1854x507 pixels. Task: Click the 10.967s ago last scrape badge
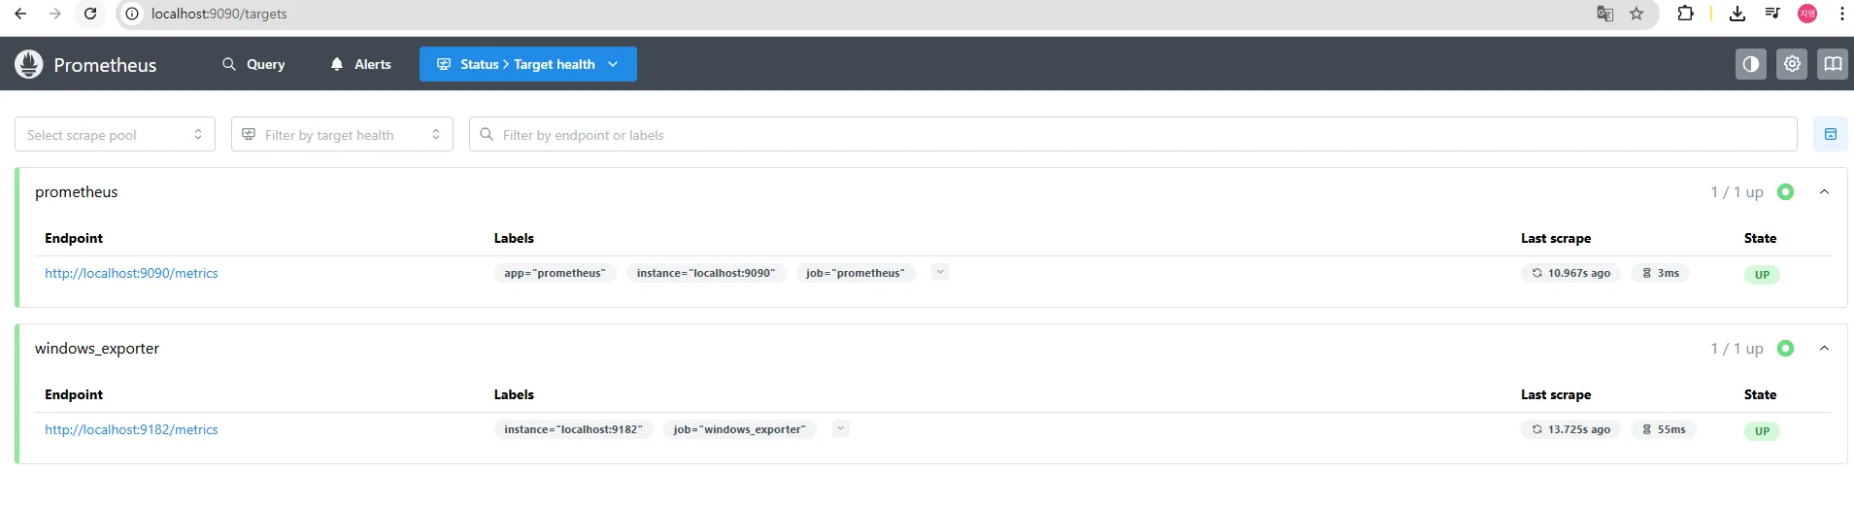click(x=1571, y=273)
